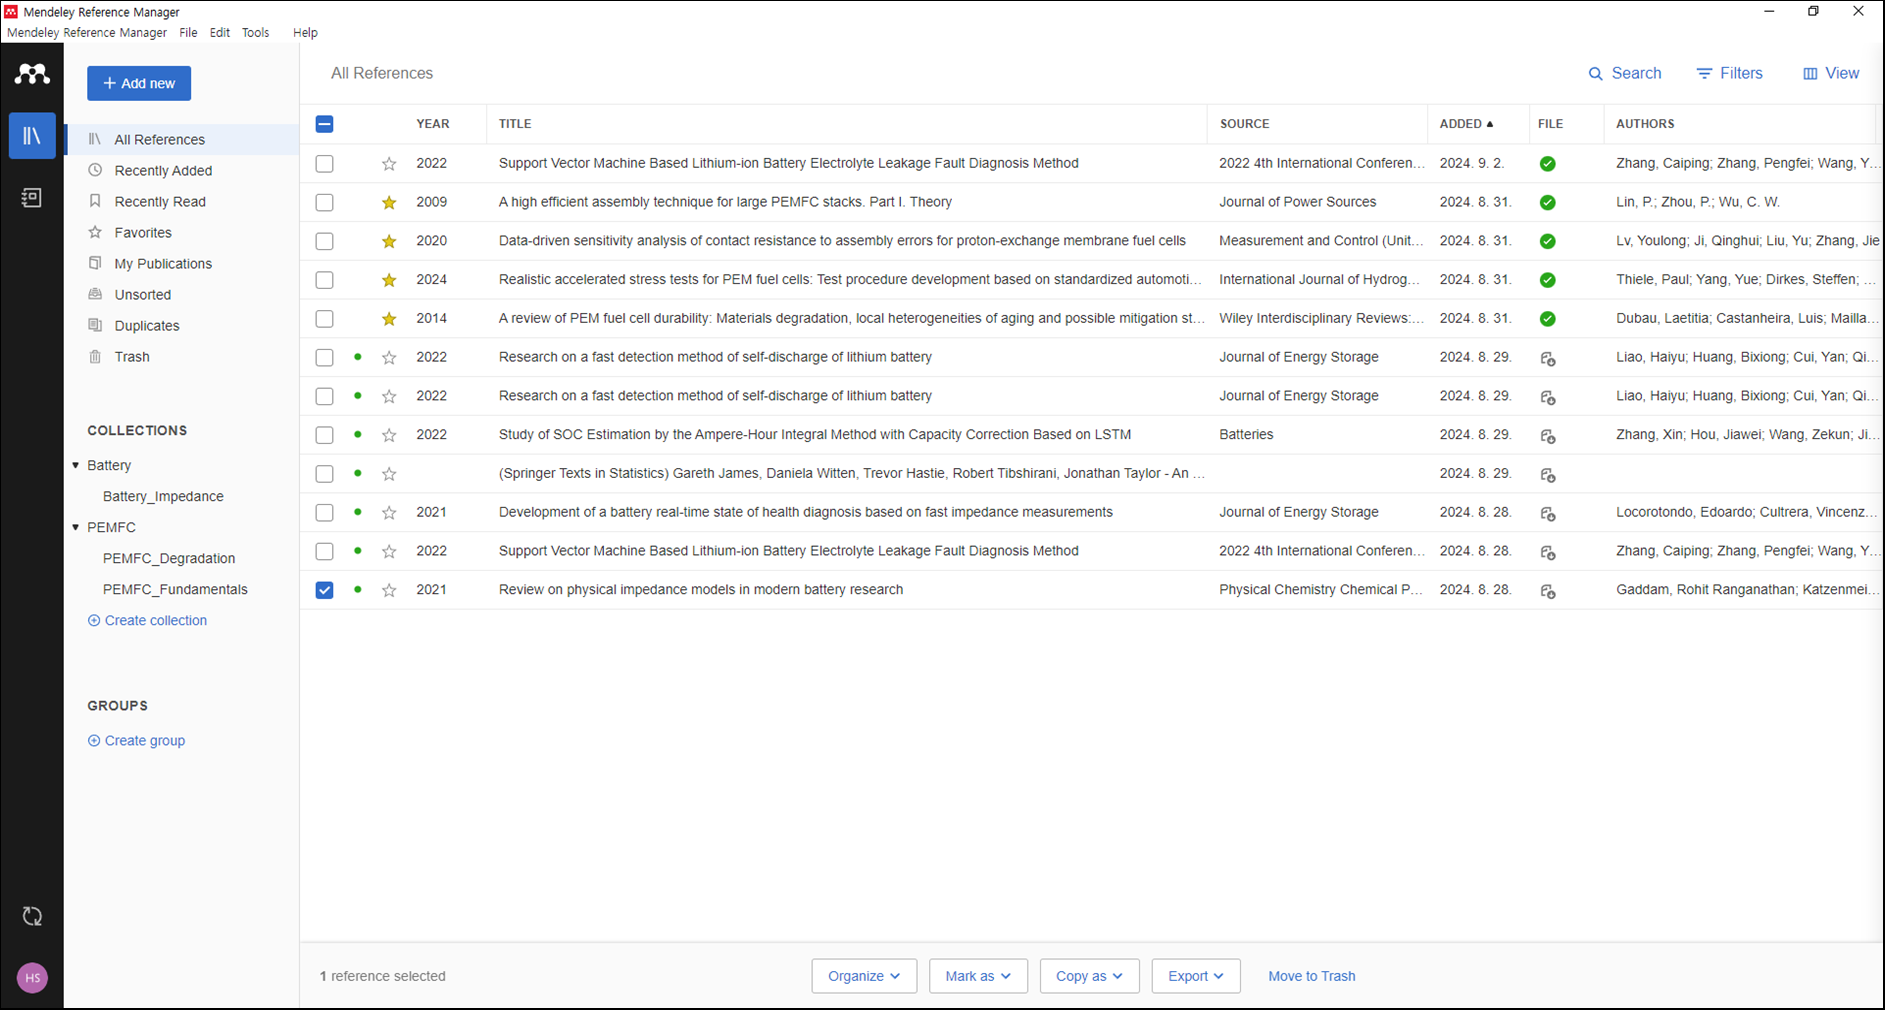The width and height of the screenshot is (1885, 1010).
Task: Select the PEMFC_Degradation collection
Action: click(x=169, y=558)
